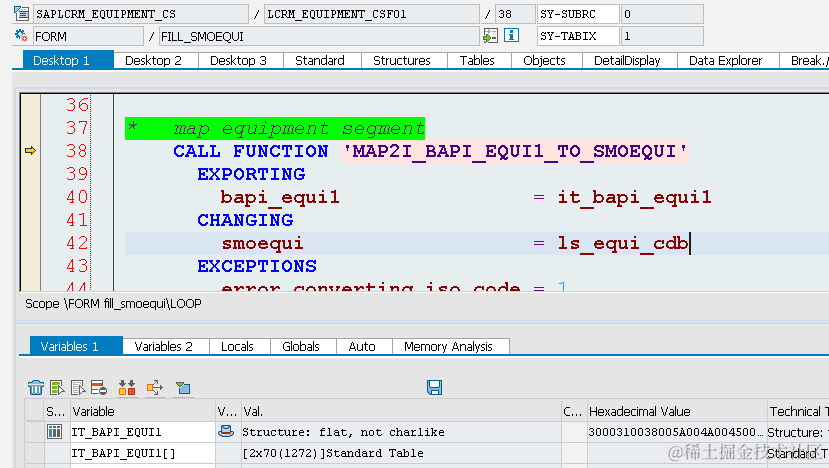Click line number 38 in the gutter
This screenshot has height=468, width=829.
77,151
